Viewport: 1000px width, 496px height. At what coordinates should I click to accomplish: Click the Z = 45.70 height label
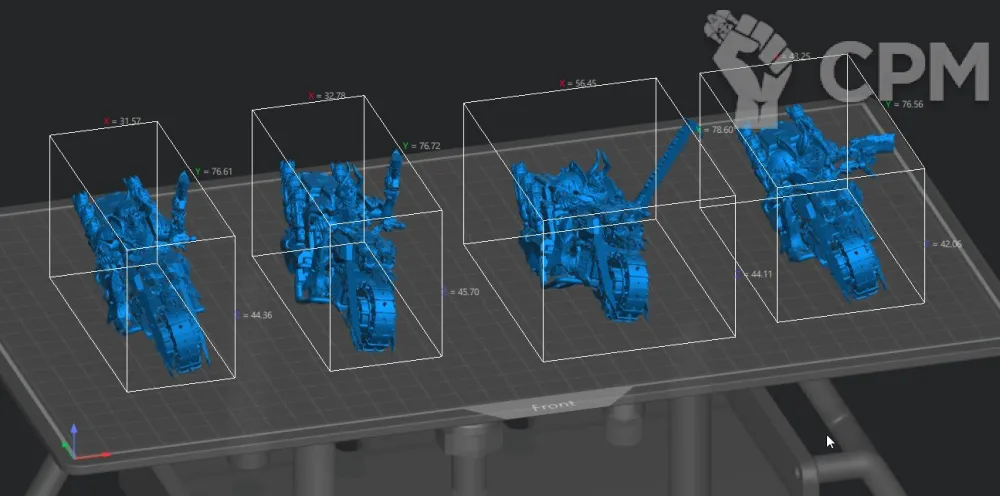[460, 292]
